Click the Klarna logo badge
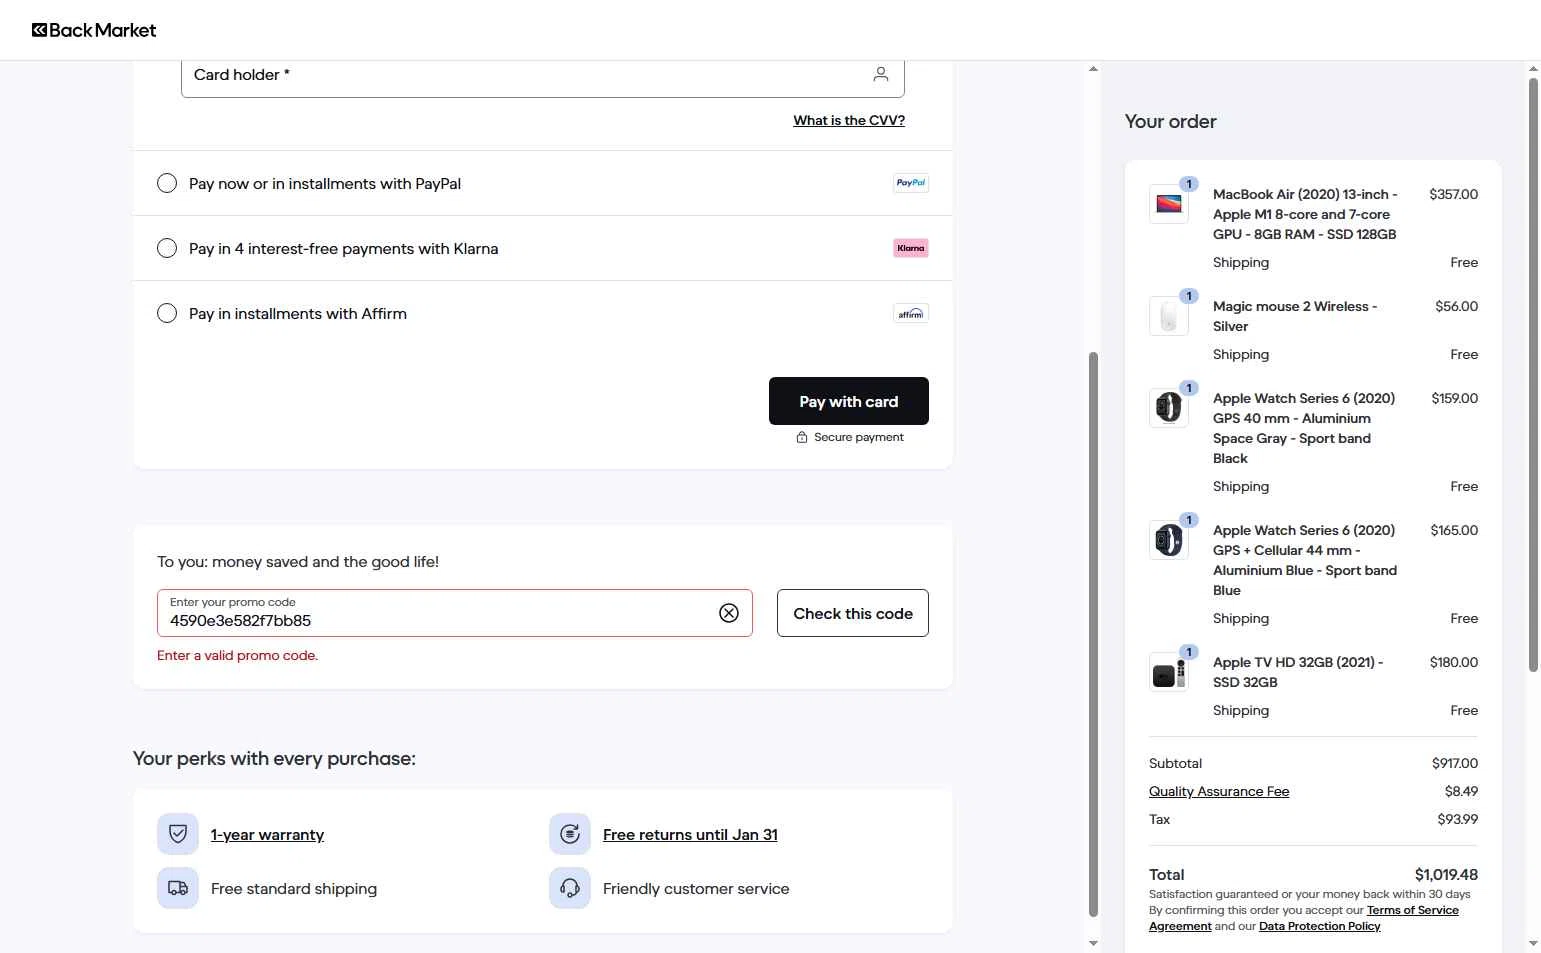The height and width of the screenshot is (953, 1541). tap(911, 248)
